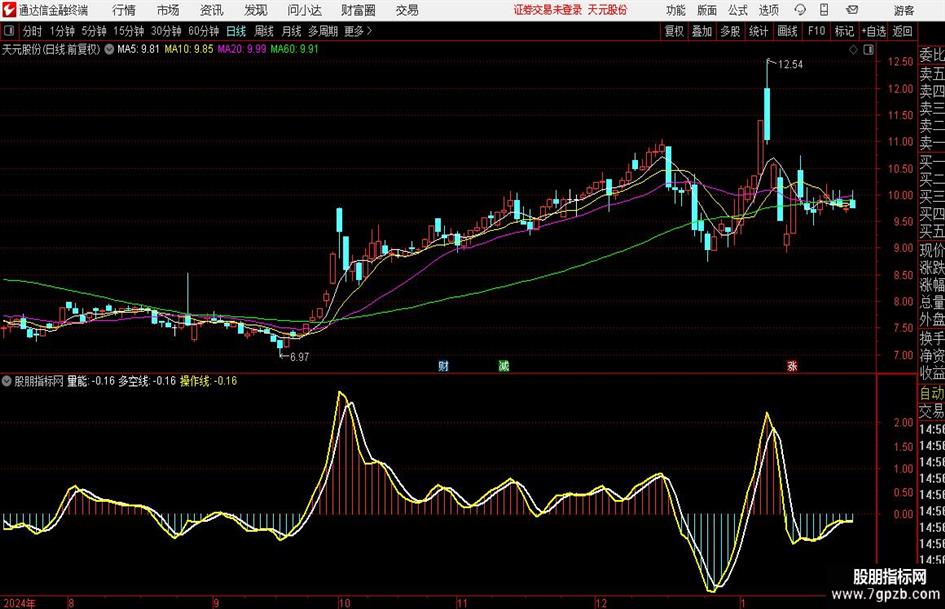The width and height of the screenshot is (945, 609).
Task: Click the 通达信 red app logo icon
Action: pos(8,10)
